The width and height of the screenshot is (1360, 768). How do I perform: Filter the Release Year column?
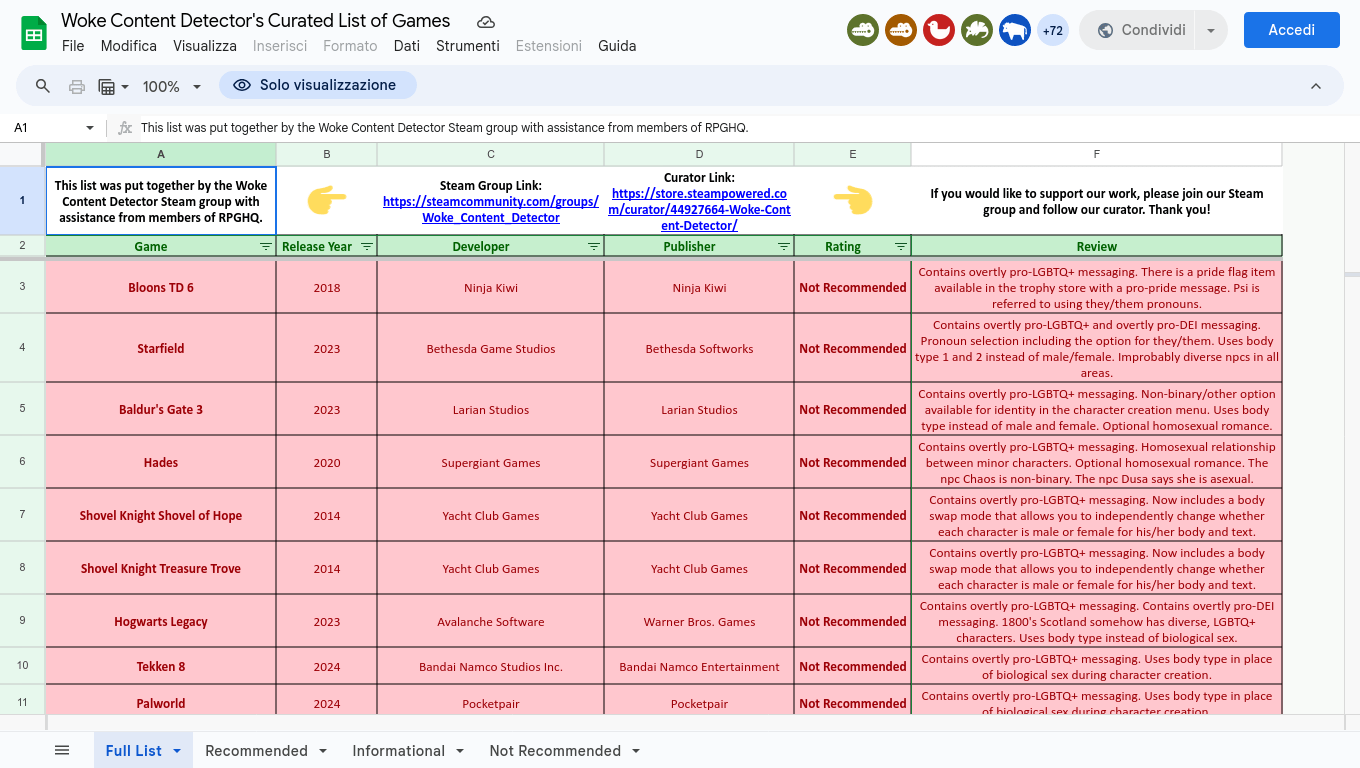(367, 246)
